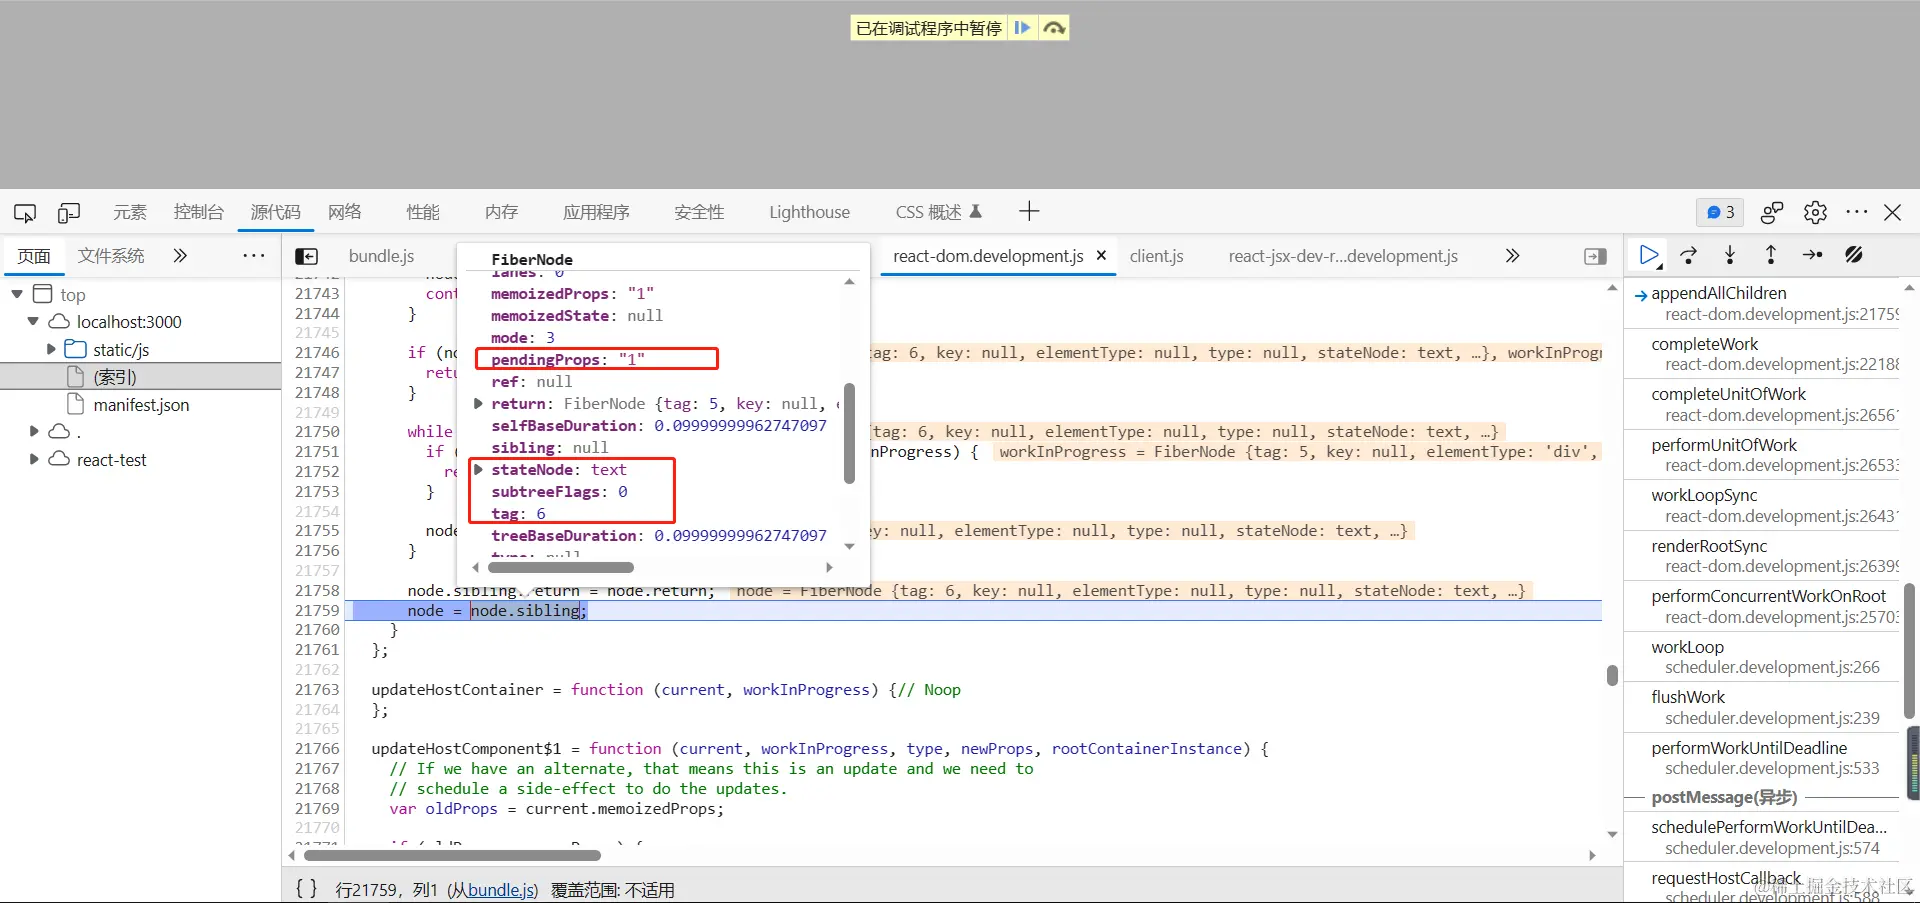Deactivate breakpoints toggle icon
1920x903 pixels.
(1854, 256)
